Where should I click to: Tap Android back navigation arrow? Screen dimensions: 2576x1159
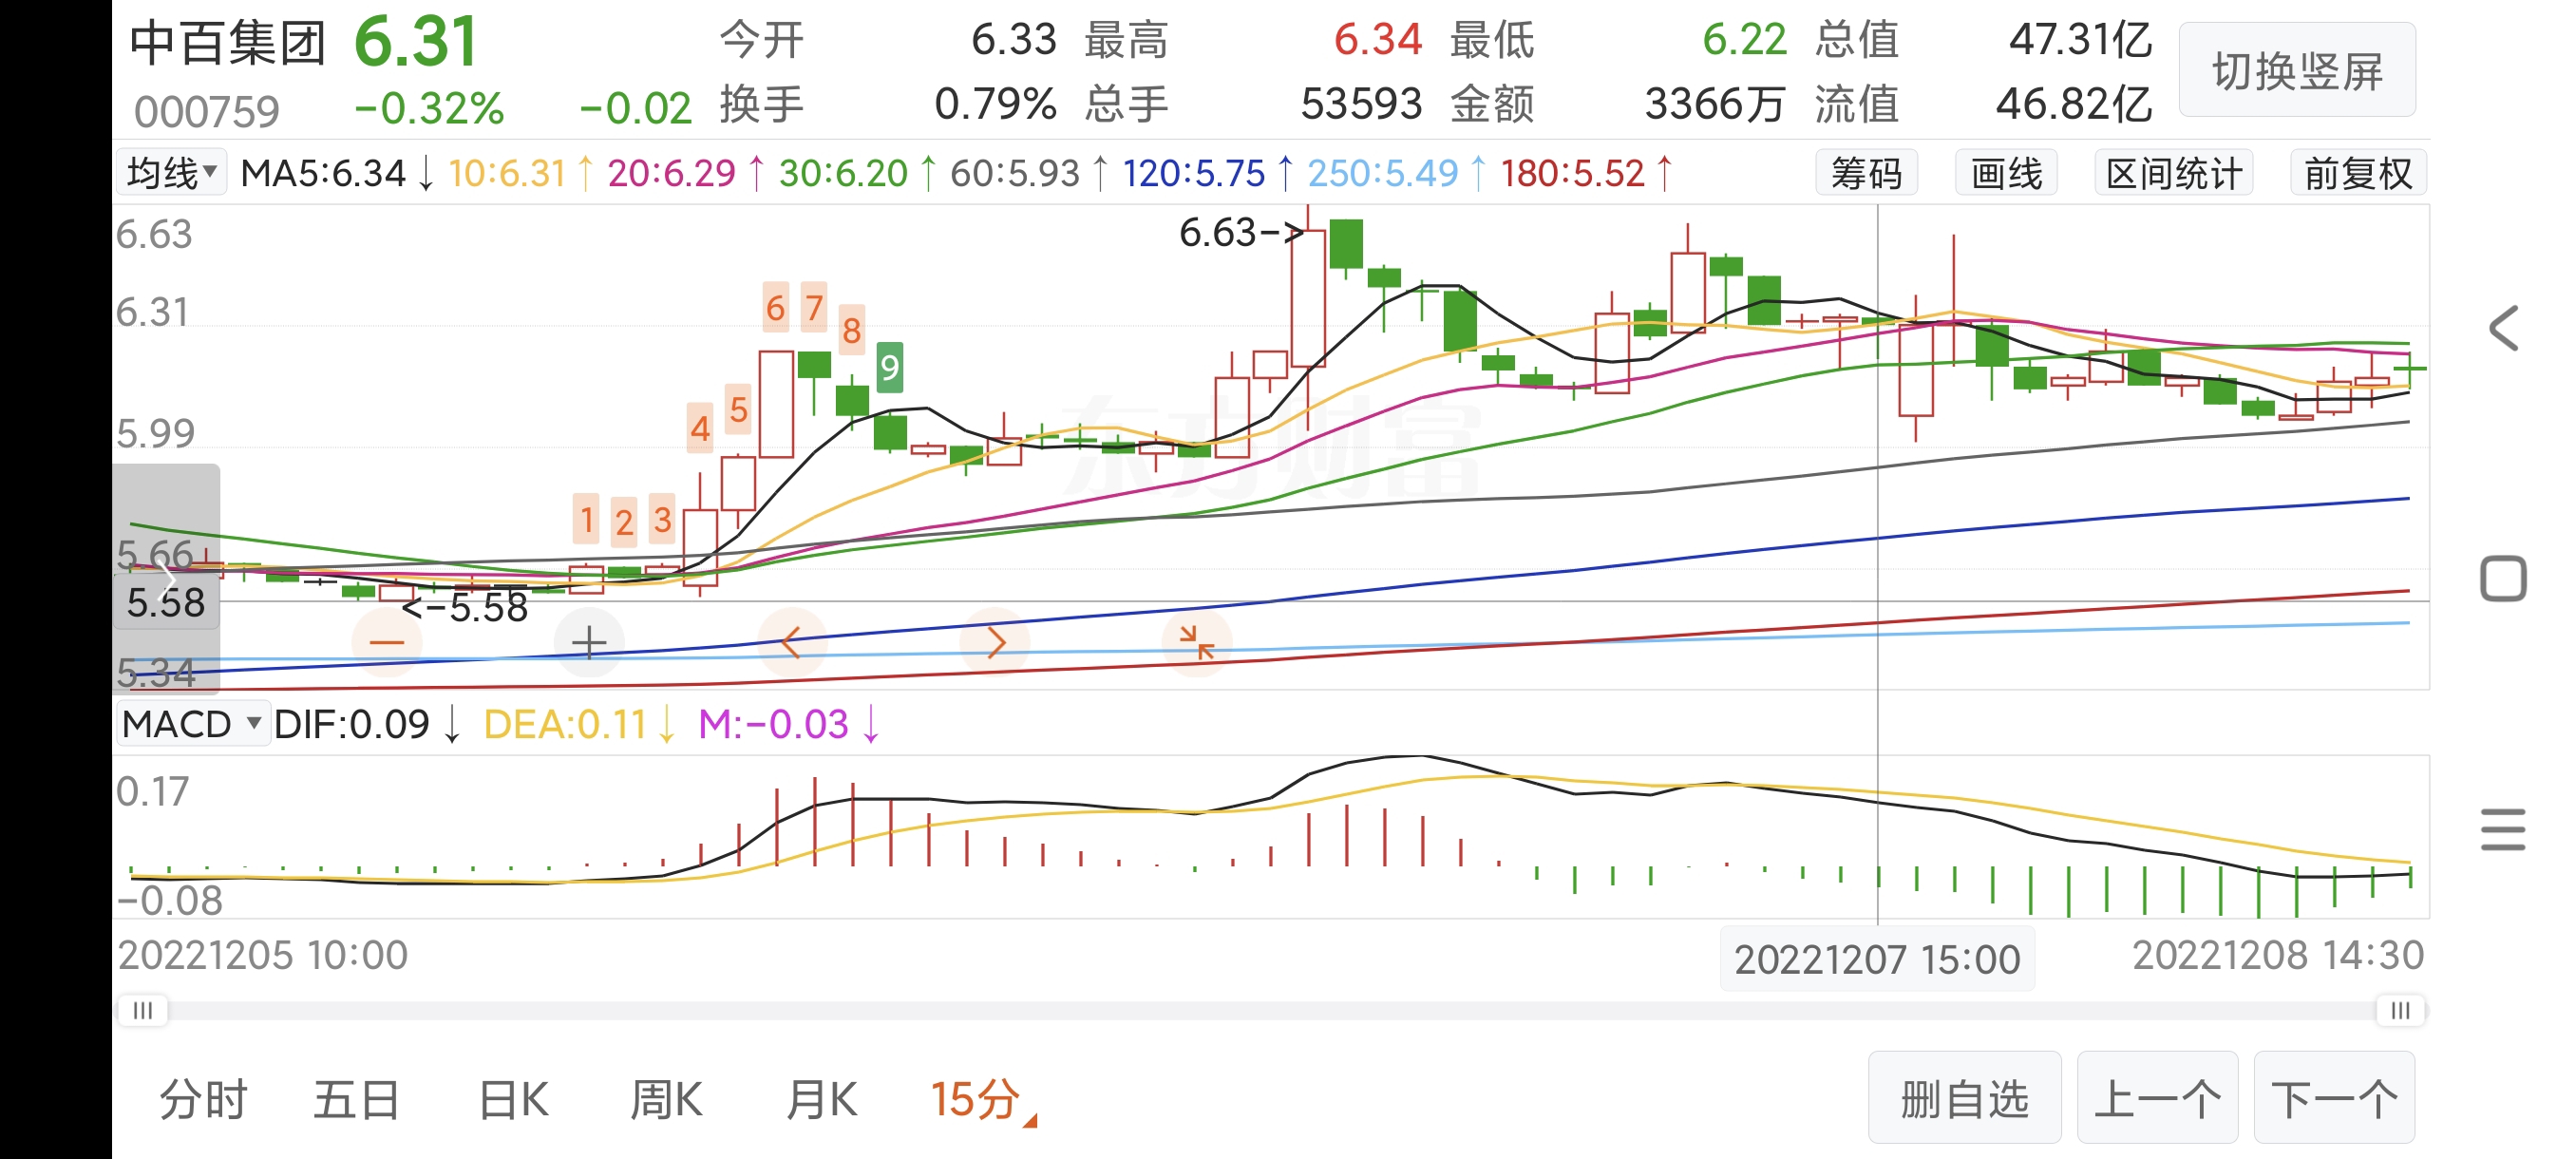[x=2503, y=328]
